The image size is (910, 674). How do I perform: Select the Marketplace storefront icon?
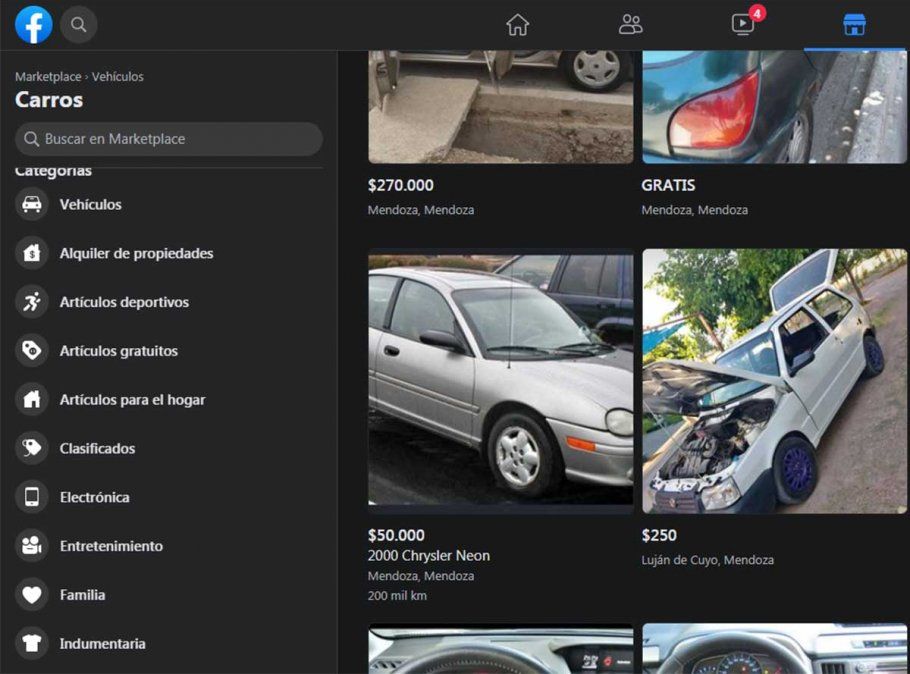coord(854,25)
